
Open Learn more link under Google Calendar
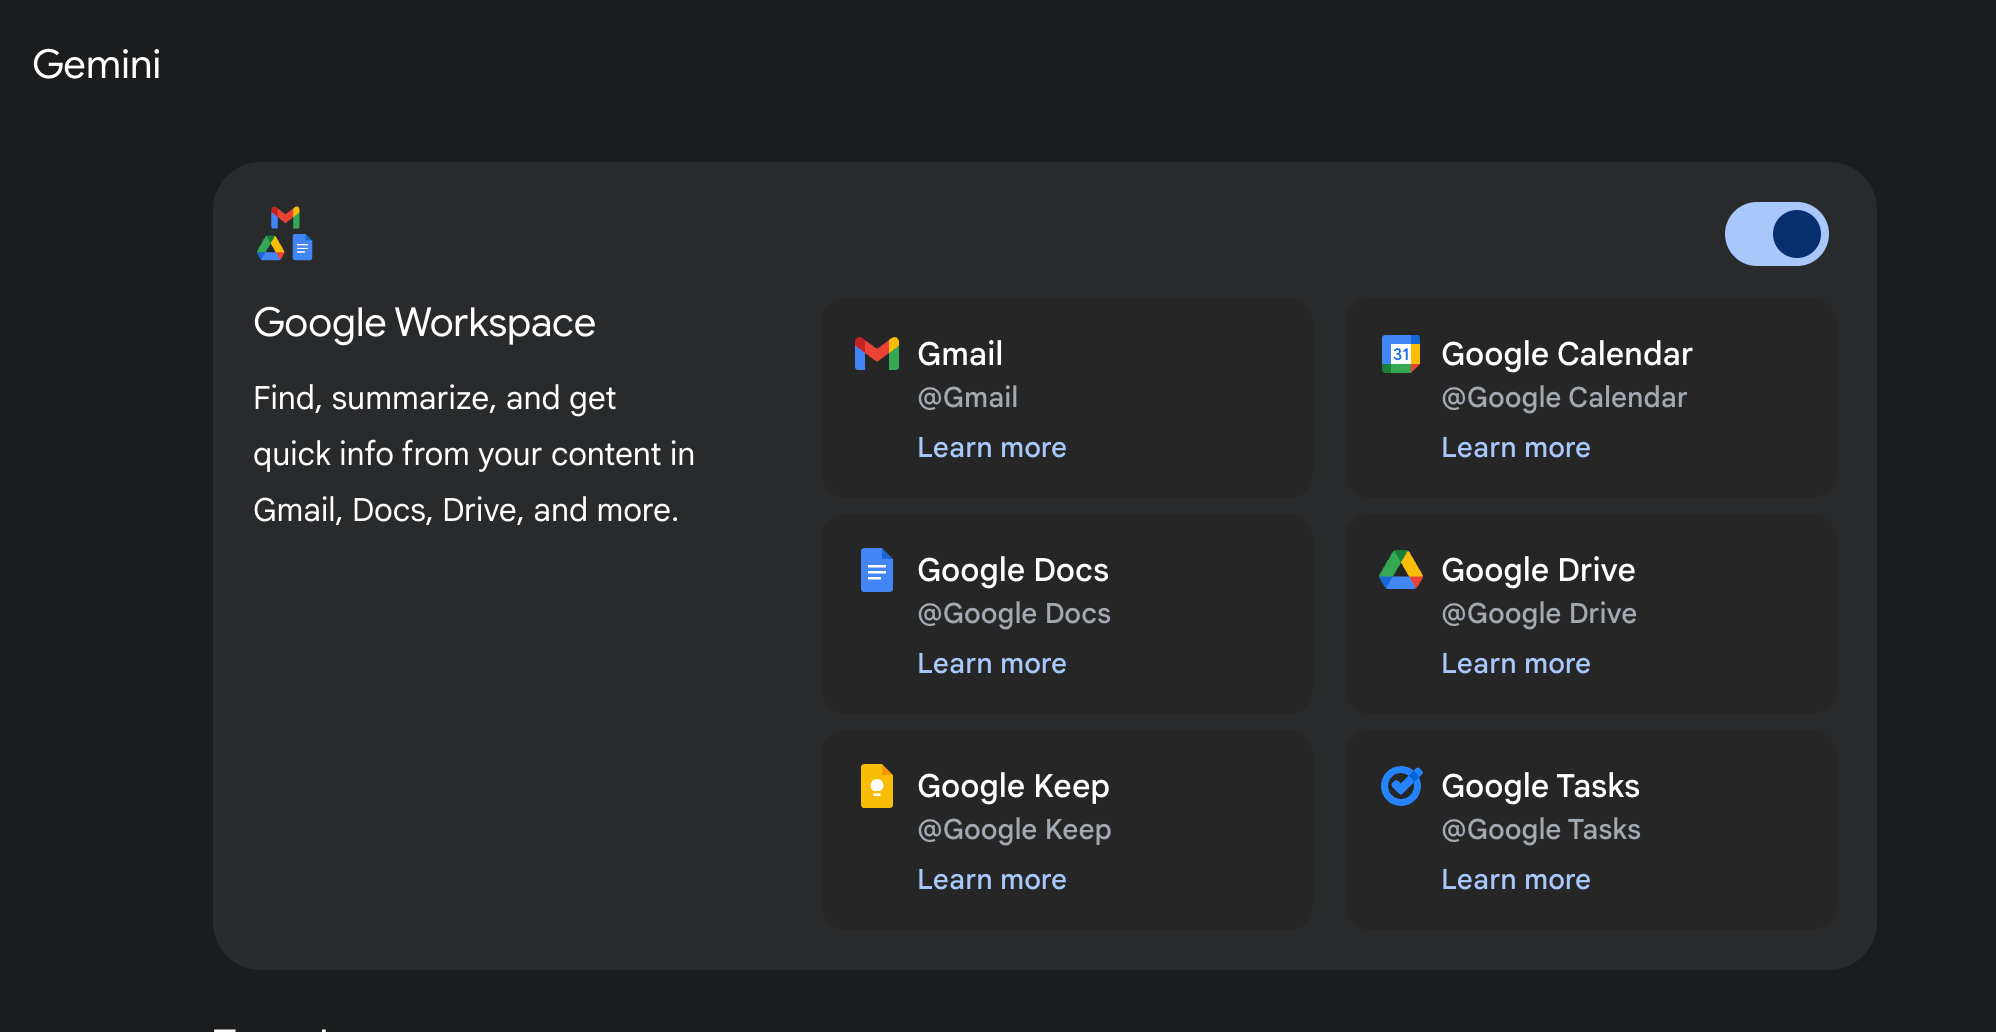(x=1516, y=448)
